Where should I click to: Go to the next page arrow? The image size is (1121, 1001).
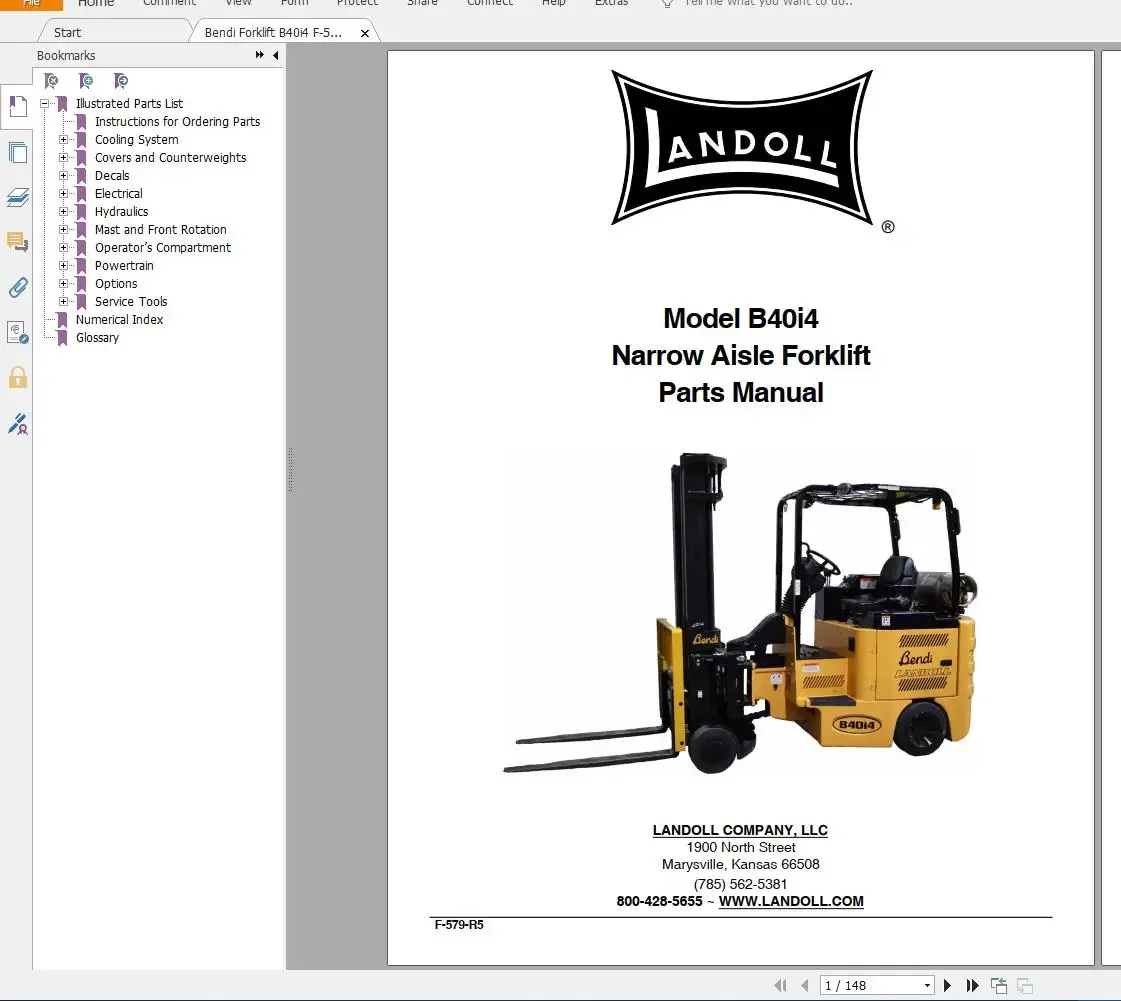click(x=947, y=986)
